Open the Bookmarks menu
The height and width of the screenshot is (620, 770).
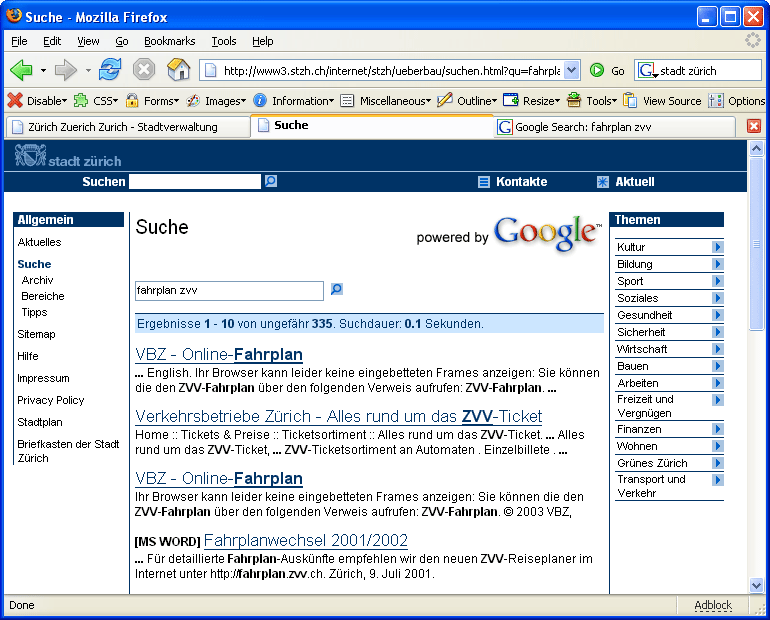pyautogui.click(x=169, y=41)
